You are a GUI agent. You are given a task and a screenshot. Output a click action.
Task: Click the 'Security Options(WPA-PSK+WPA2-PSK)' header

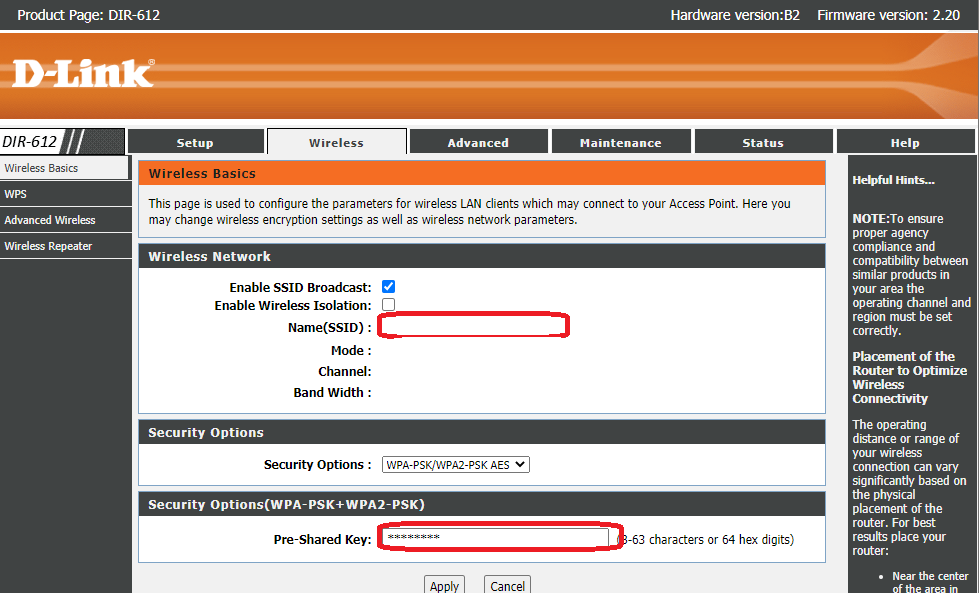[x=482, y=504]
